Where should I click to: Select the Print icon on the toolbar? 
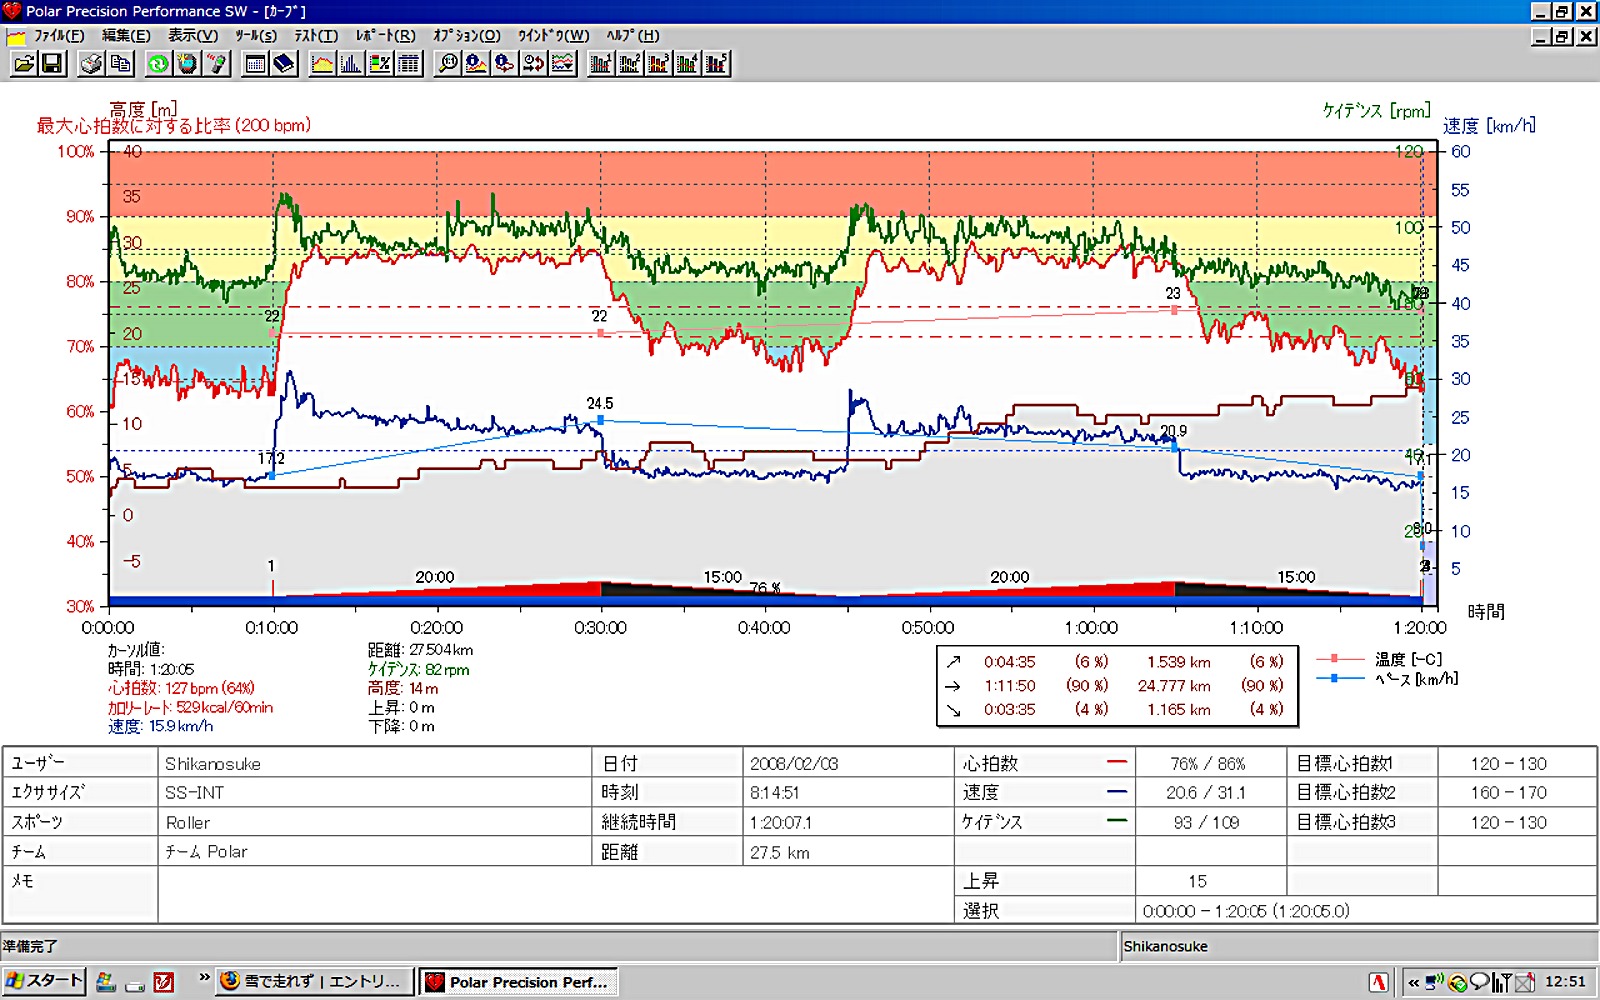[x=90, y=63]
